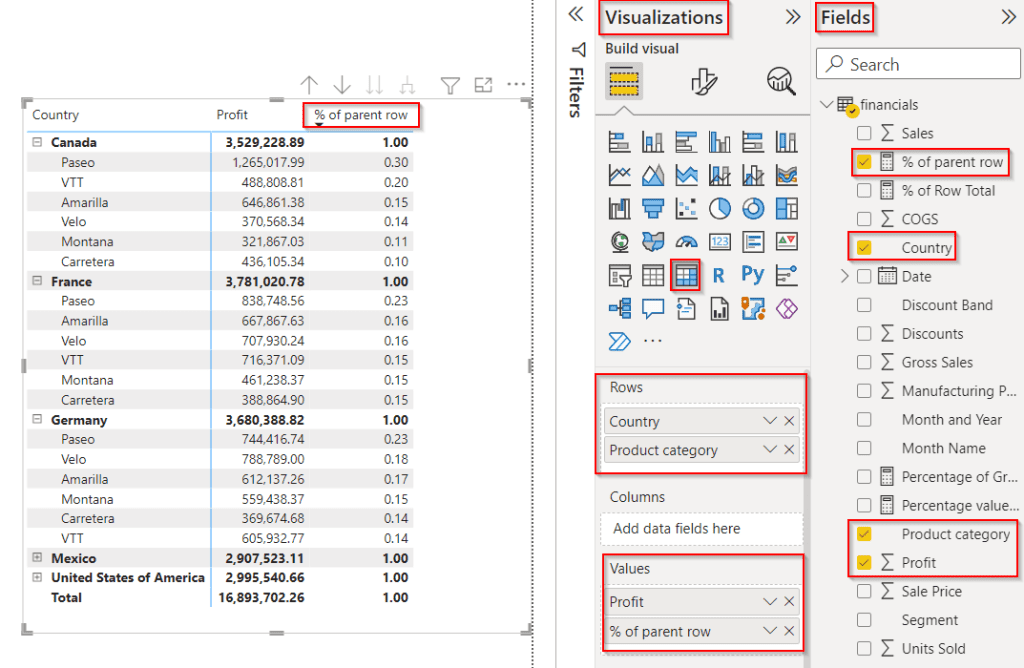
Task: Collapse the Visualizations pane chevron
Action: click(792, 17)
